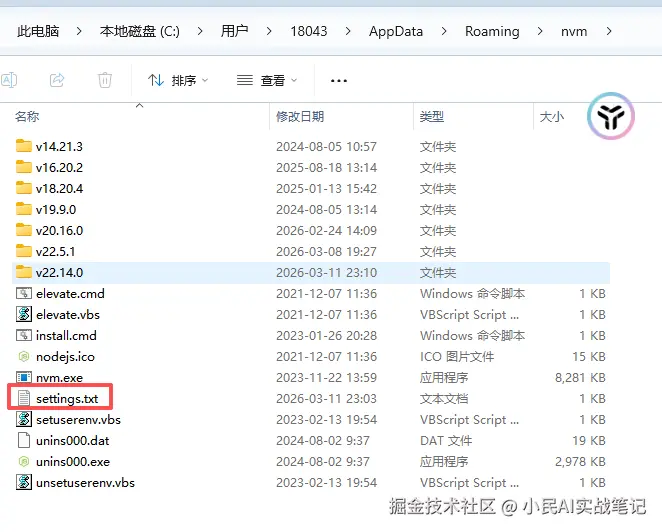Select file name unsetuserenv.vbs
The image size is (662, 532).
85,483
